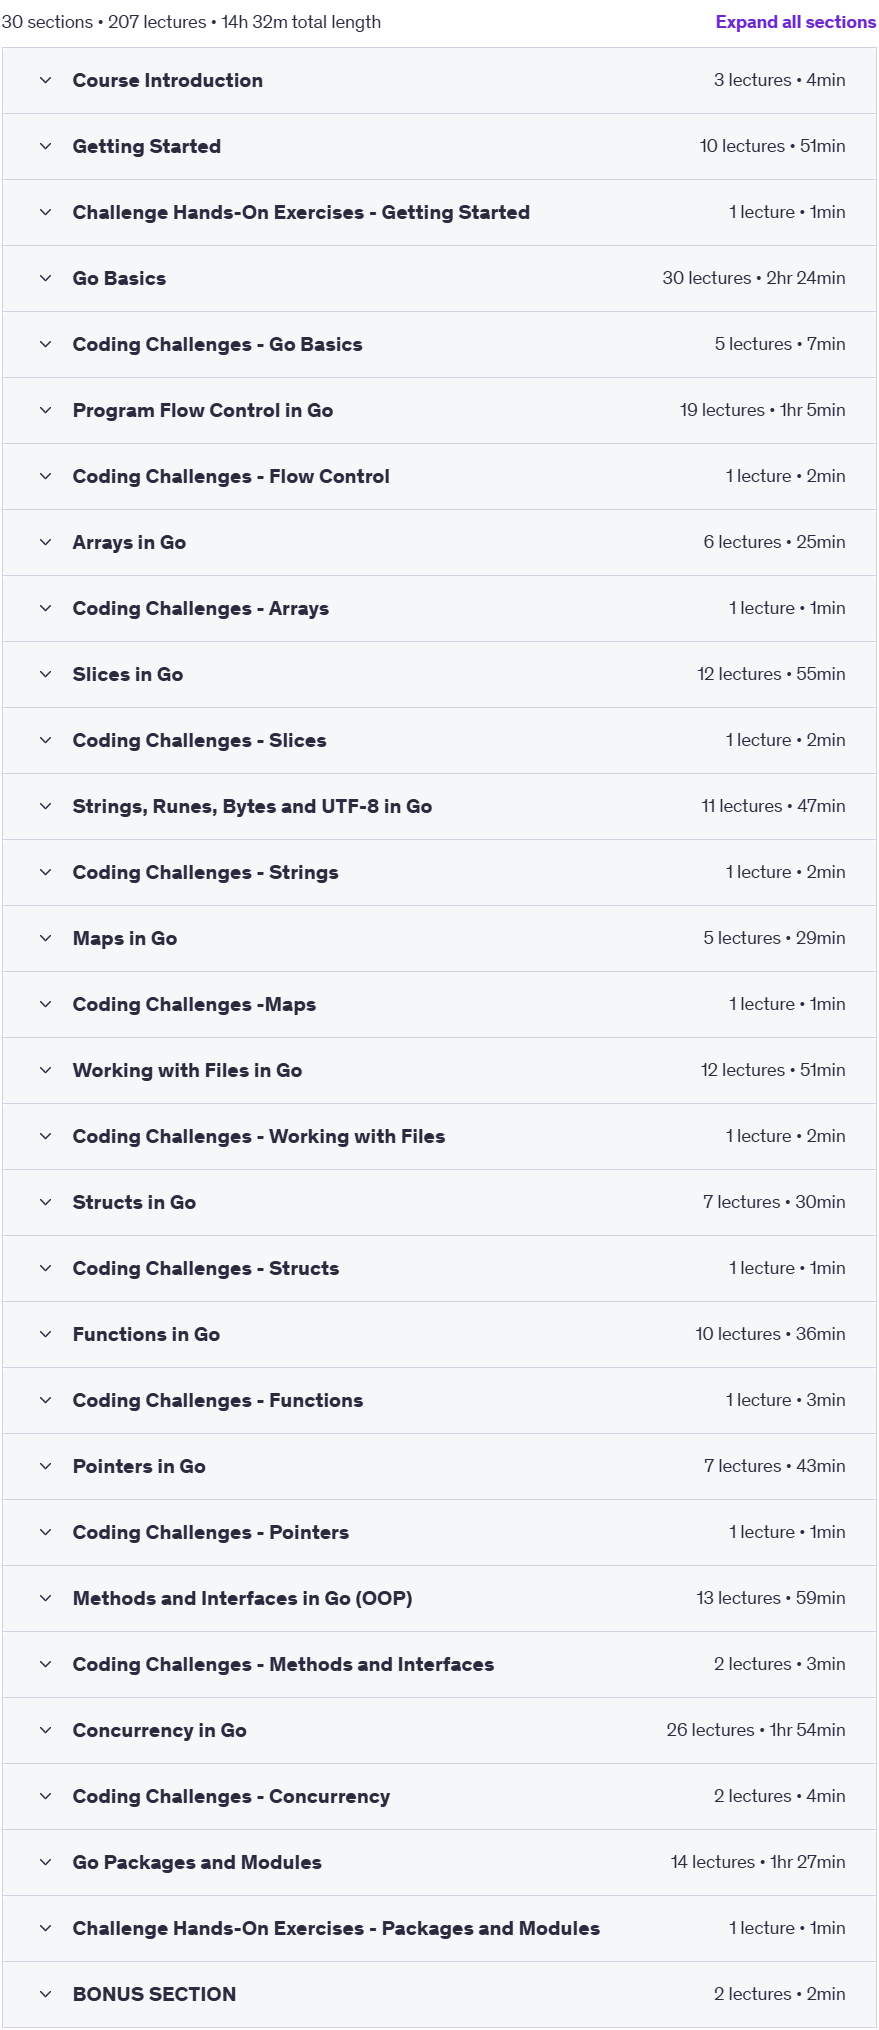
Task: Expand the Getting Started section
Action: (x=439, y=146)
